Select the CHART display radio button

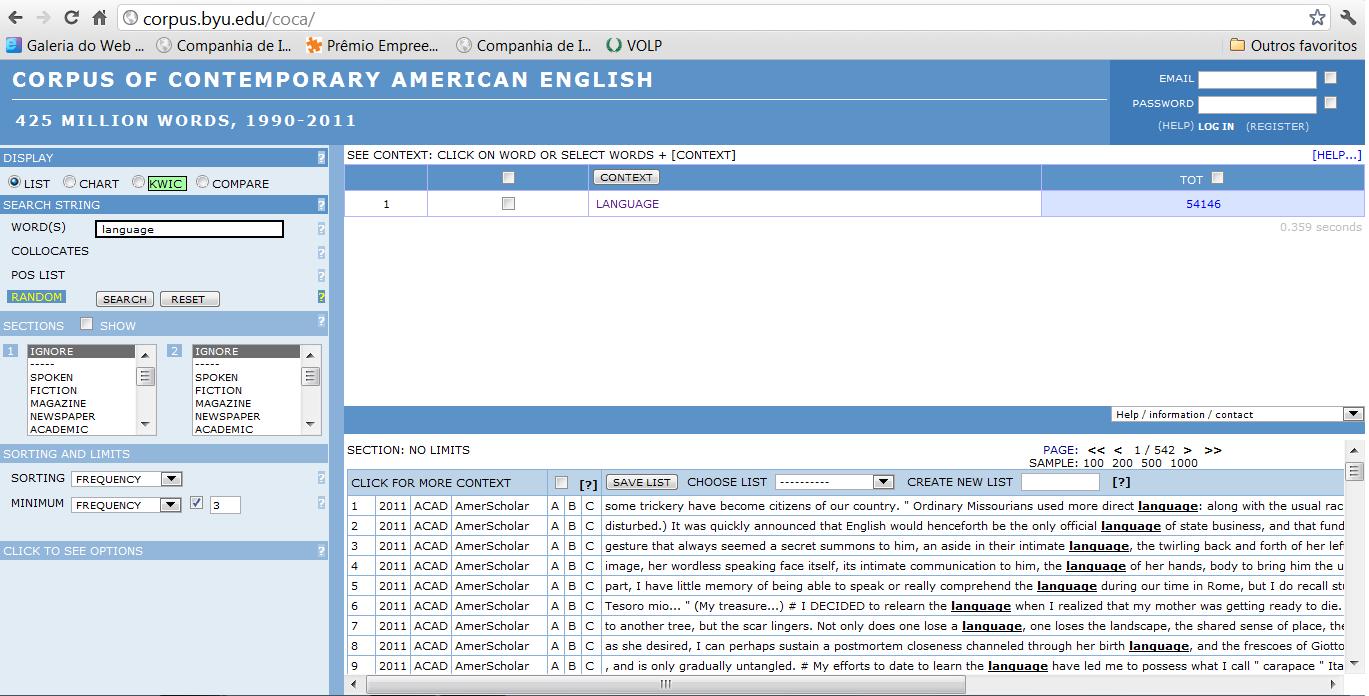[x=69, y=182]
